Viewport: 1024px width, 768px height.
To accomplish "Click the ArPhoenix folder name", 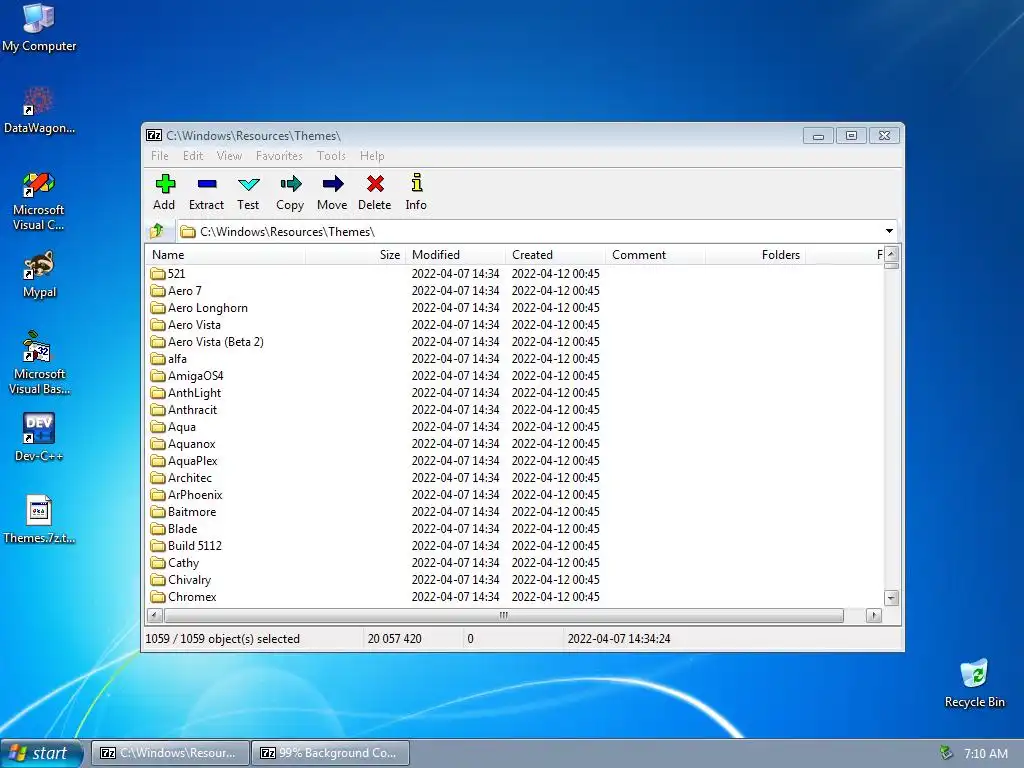I will click(195, 494).
